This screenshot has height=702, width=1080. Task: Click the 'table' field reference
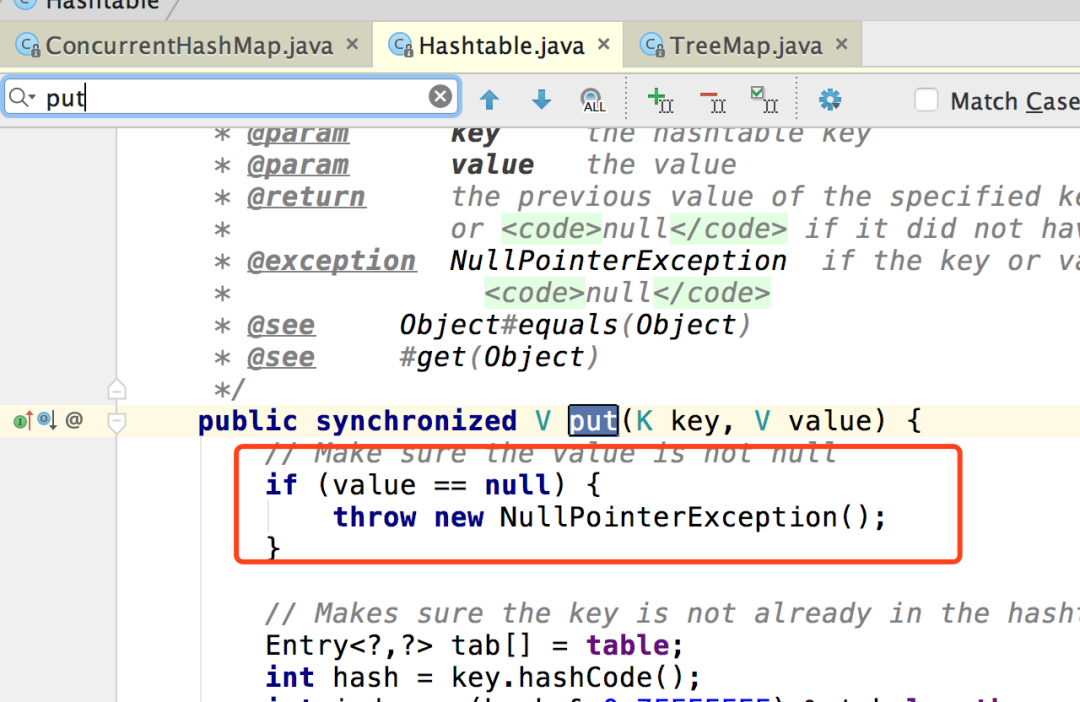tap(627, 646)
